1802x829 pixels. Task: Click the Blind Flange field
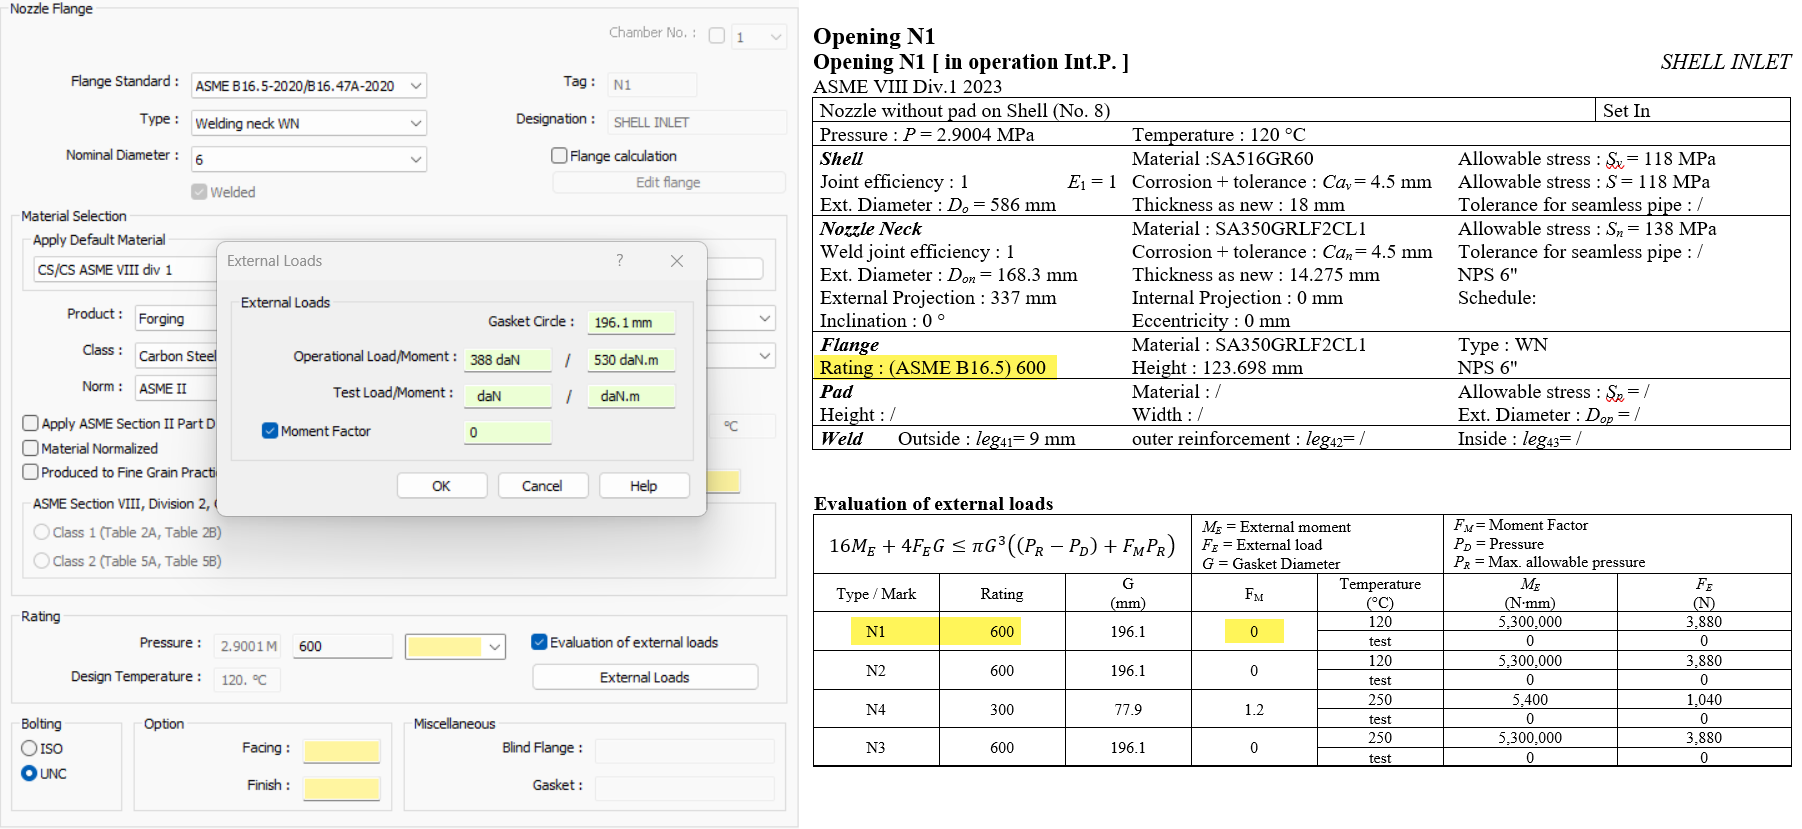[685, 751]
